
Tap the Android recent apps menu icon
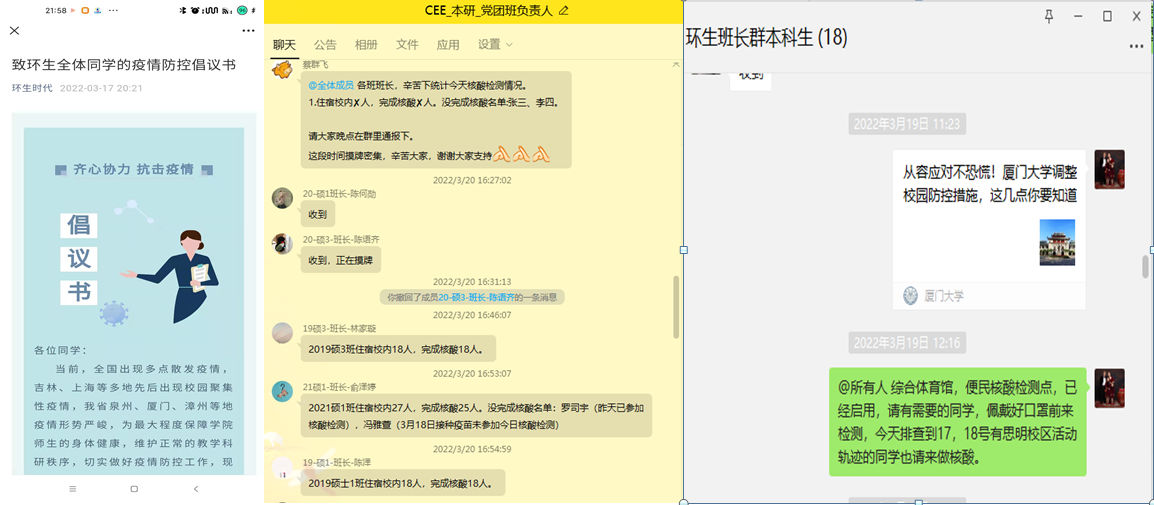pyautogui.click(x=72, y=489)
